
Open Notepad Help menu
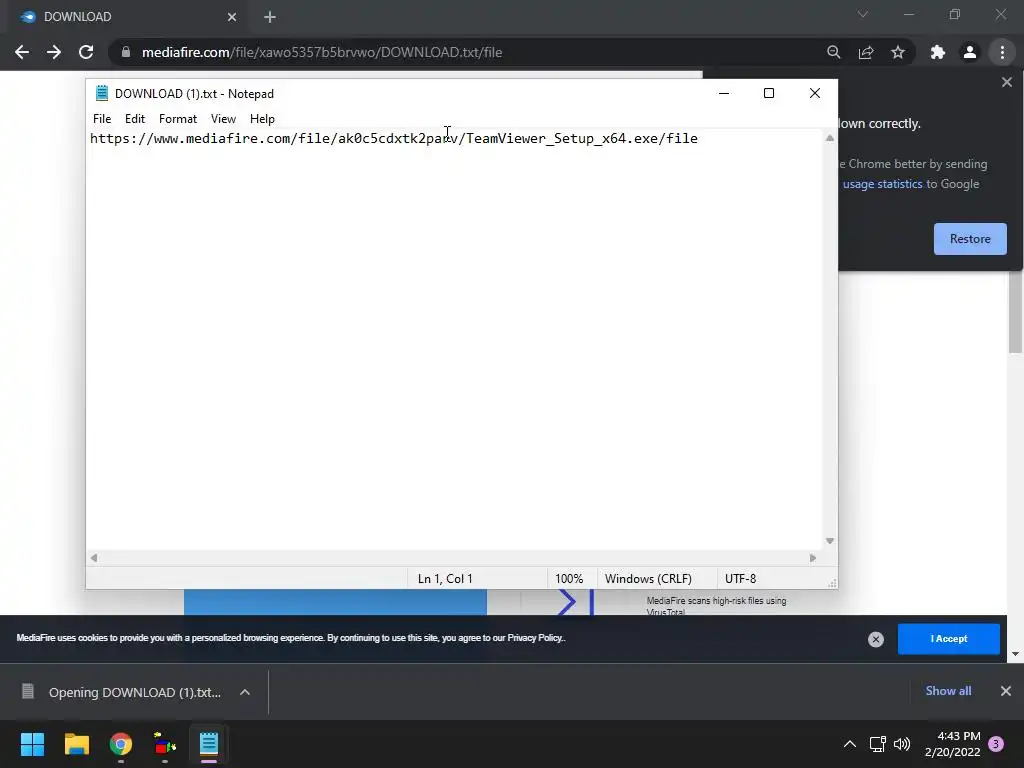tap(262, 119)
